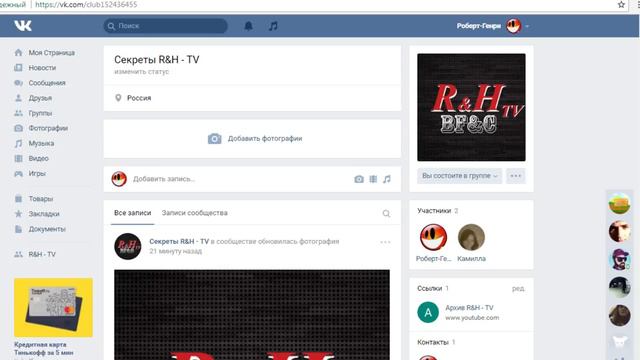Open Фотографии in sidebar
Image resolution: width=640 pixels, height=360 pixels.
click(48, 128)
